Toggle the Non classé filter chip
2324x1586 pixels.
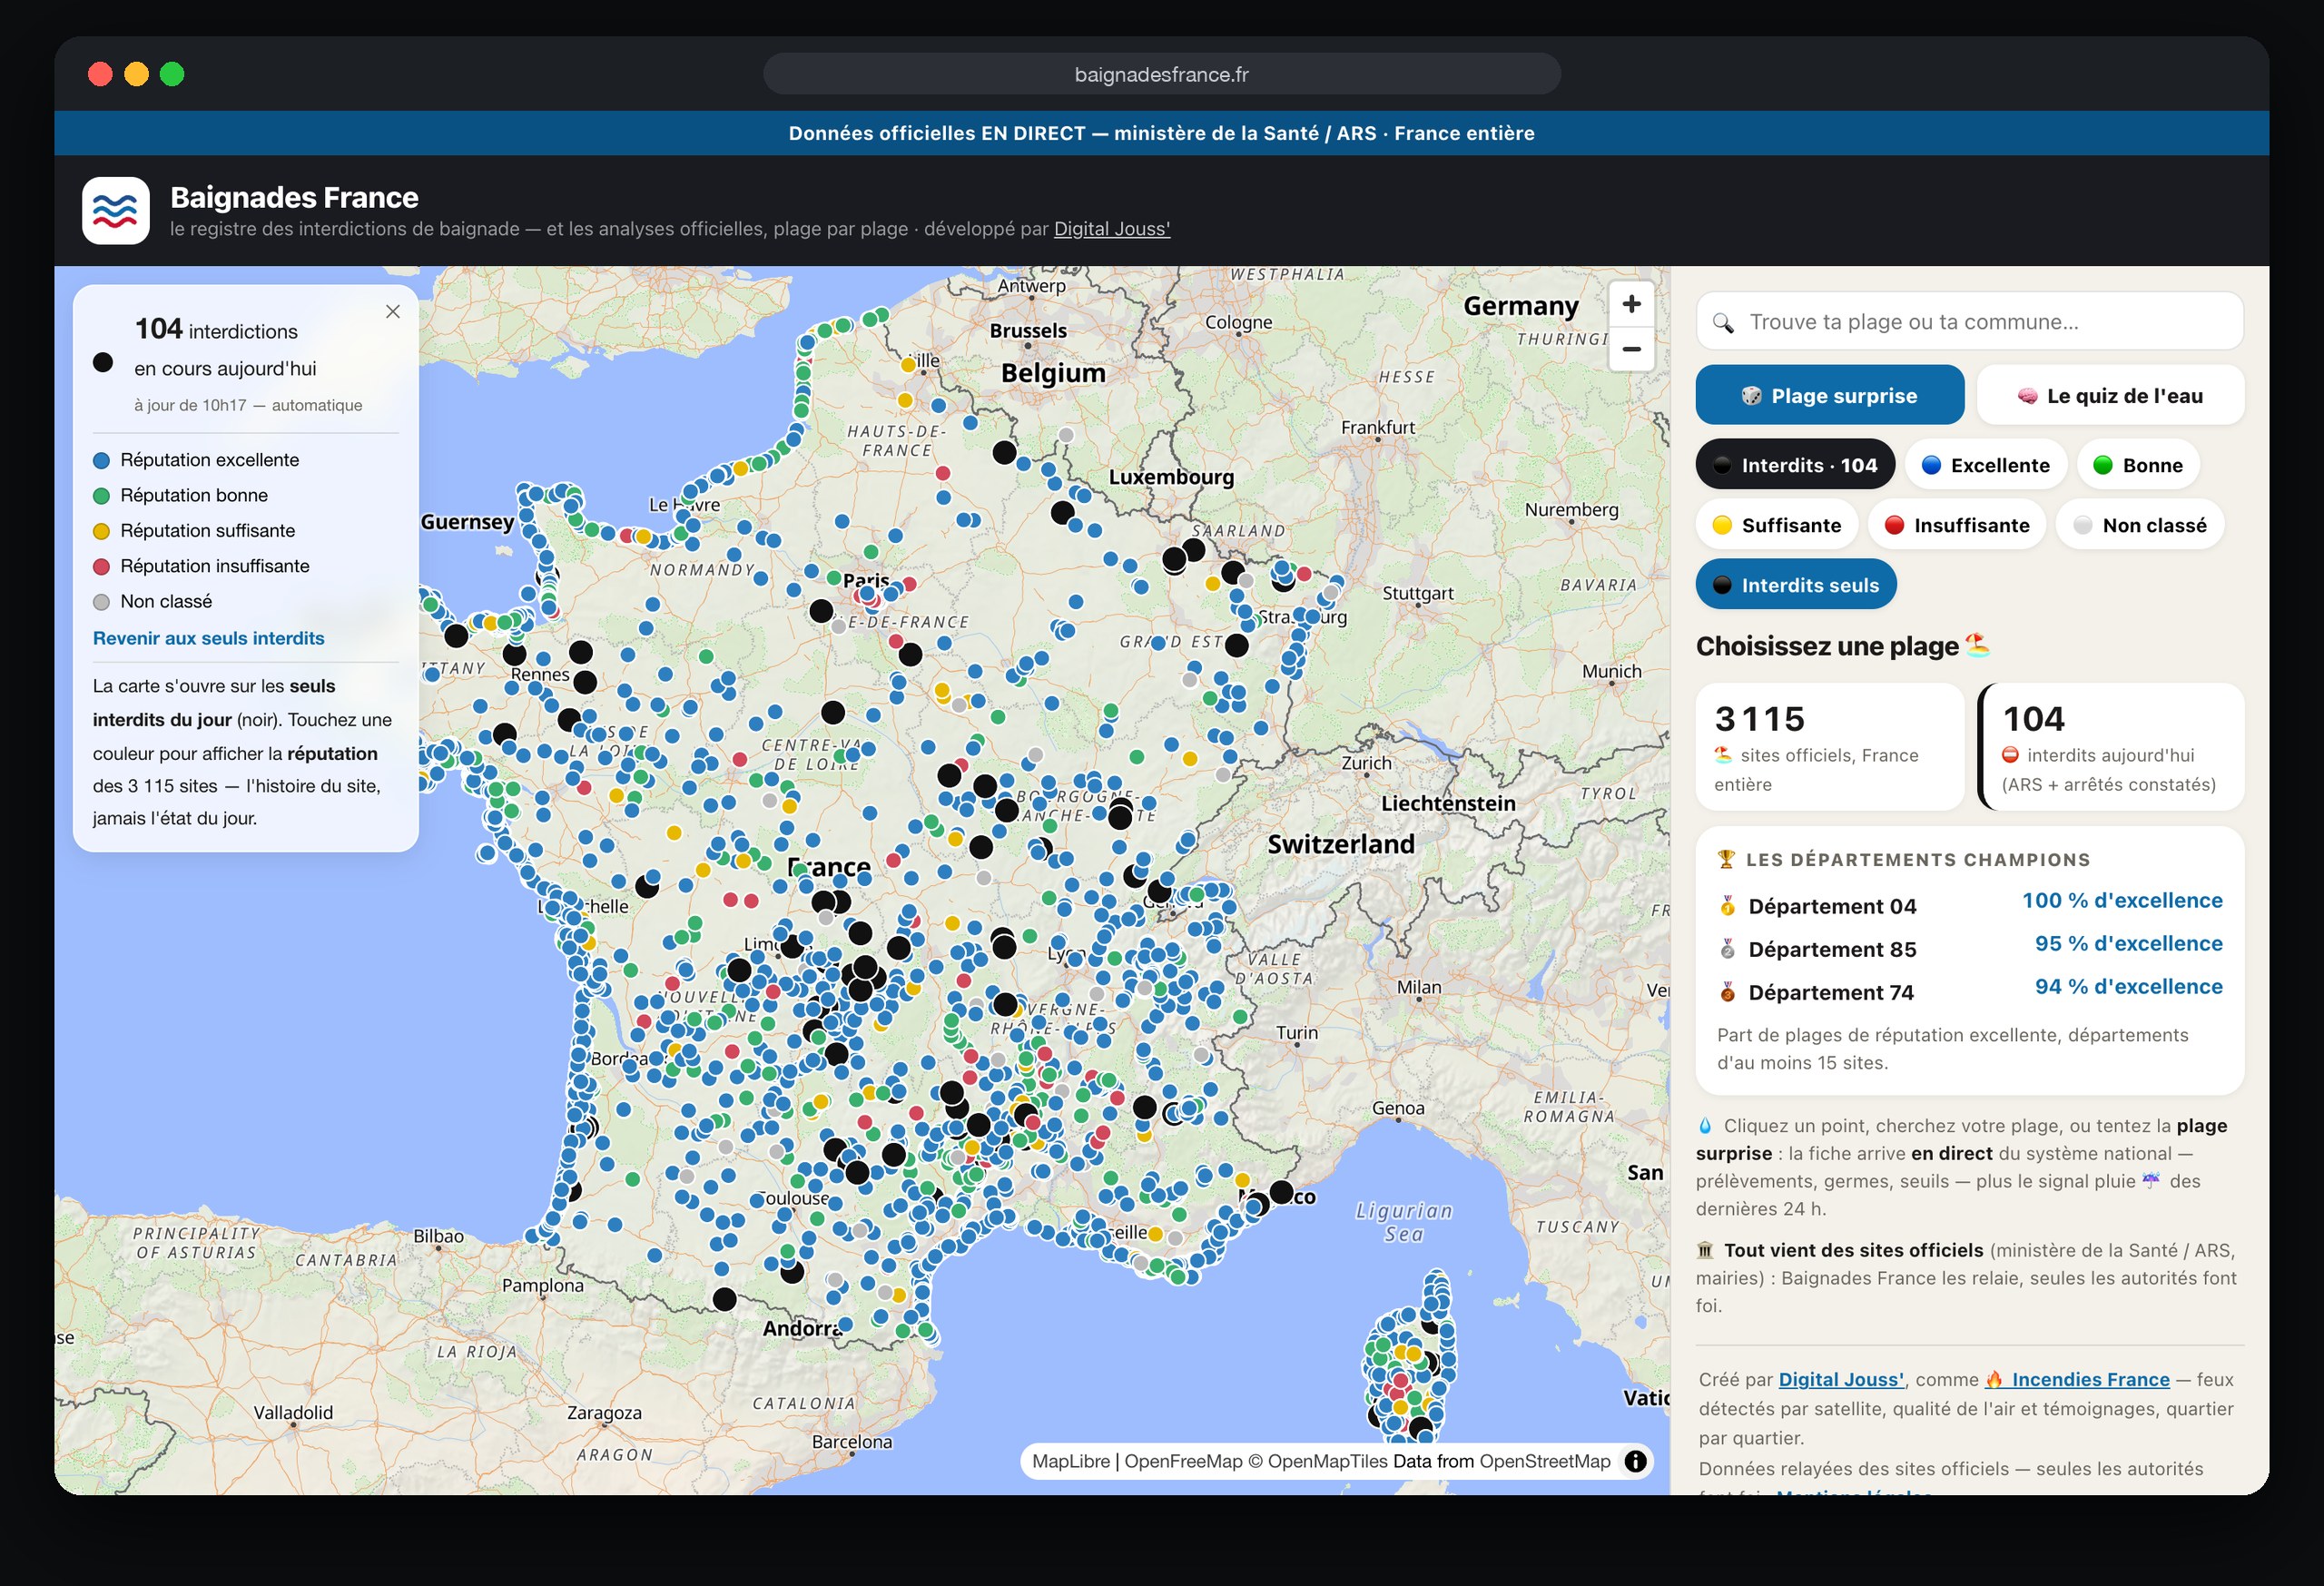[x=2140, y=525]
